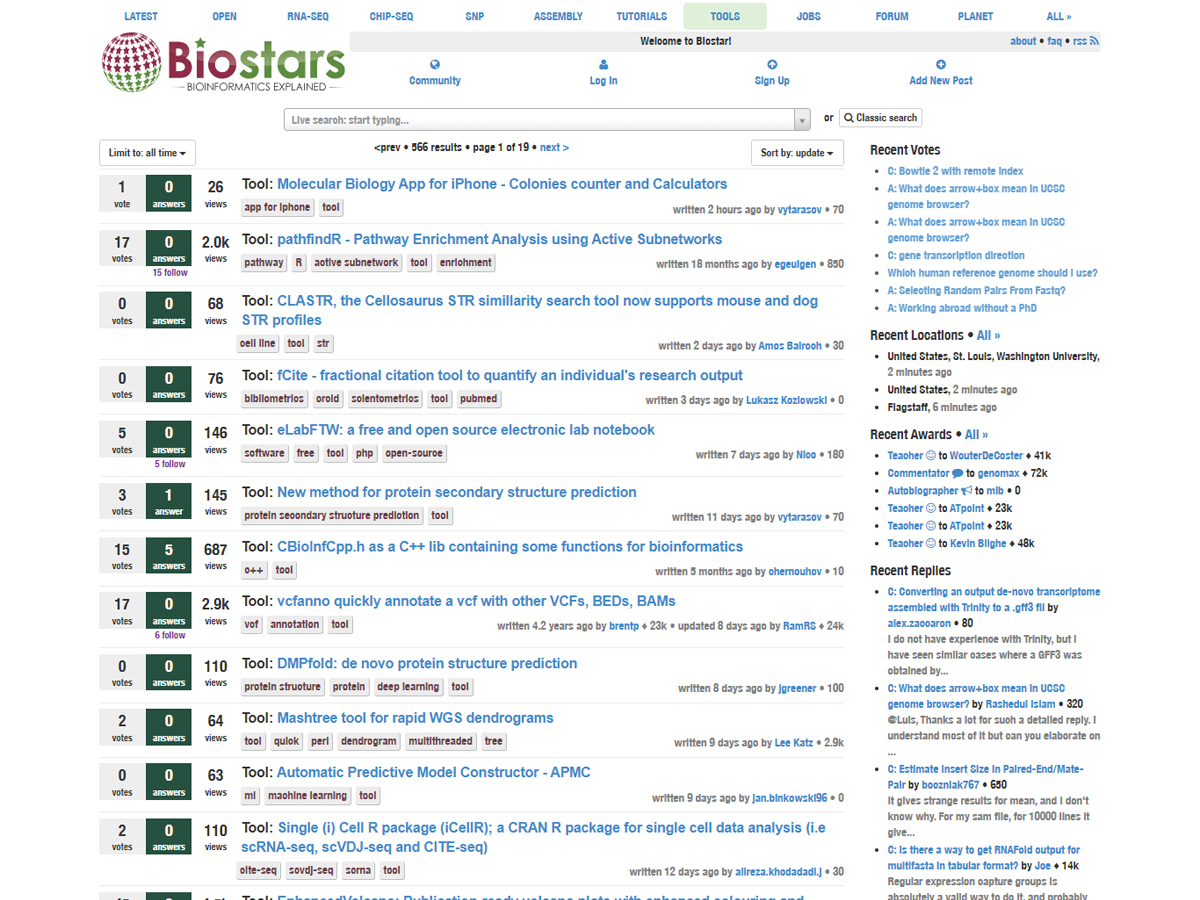Open the RSS feed icon
This screenshot has width=1200, height=900.
click(x=1094, y=41)
